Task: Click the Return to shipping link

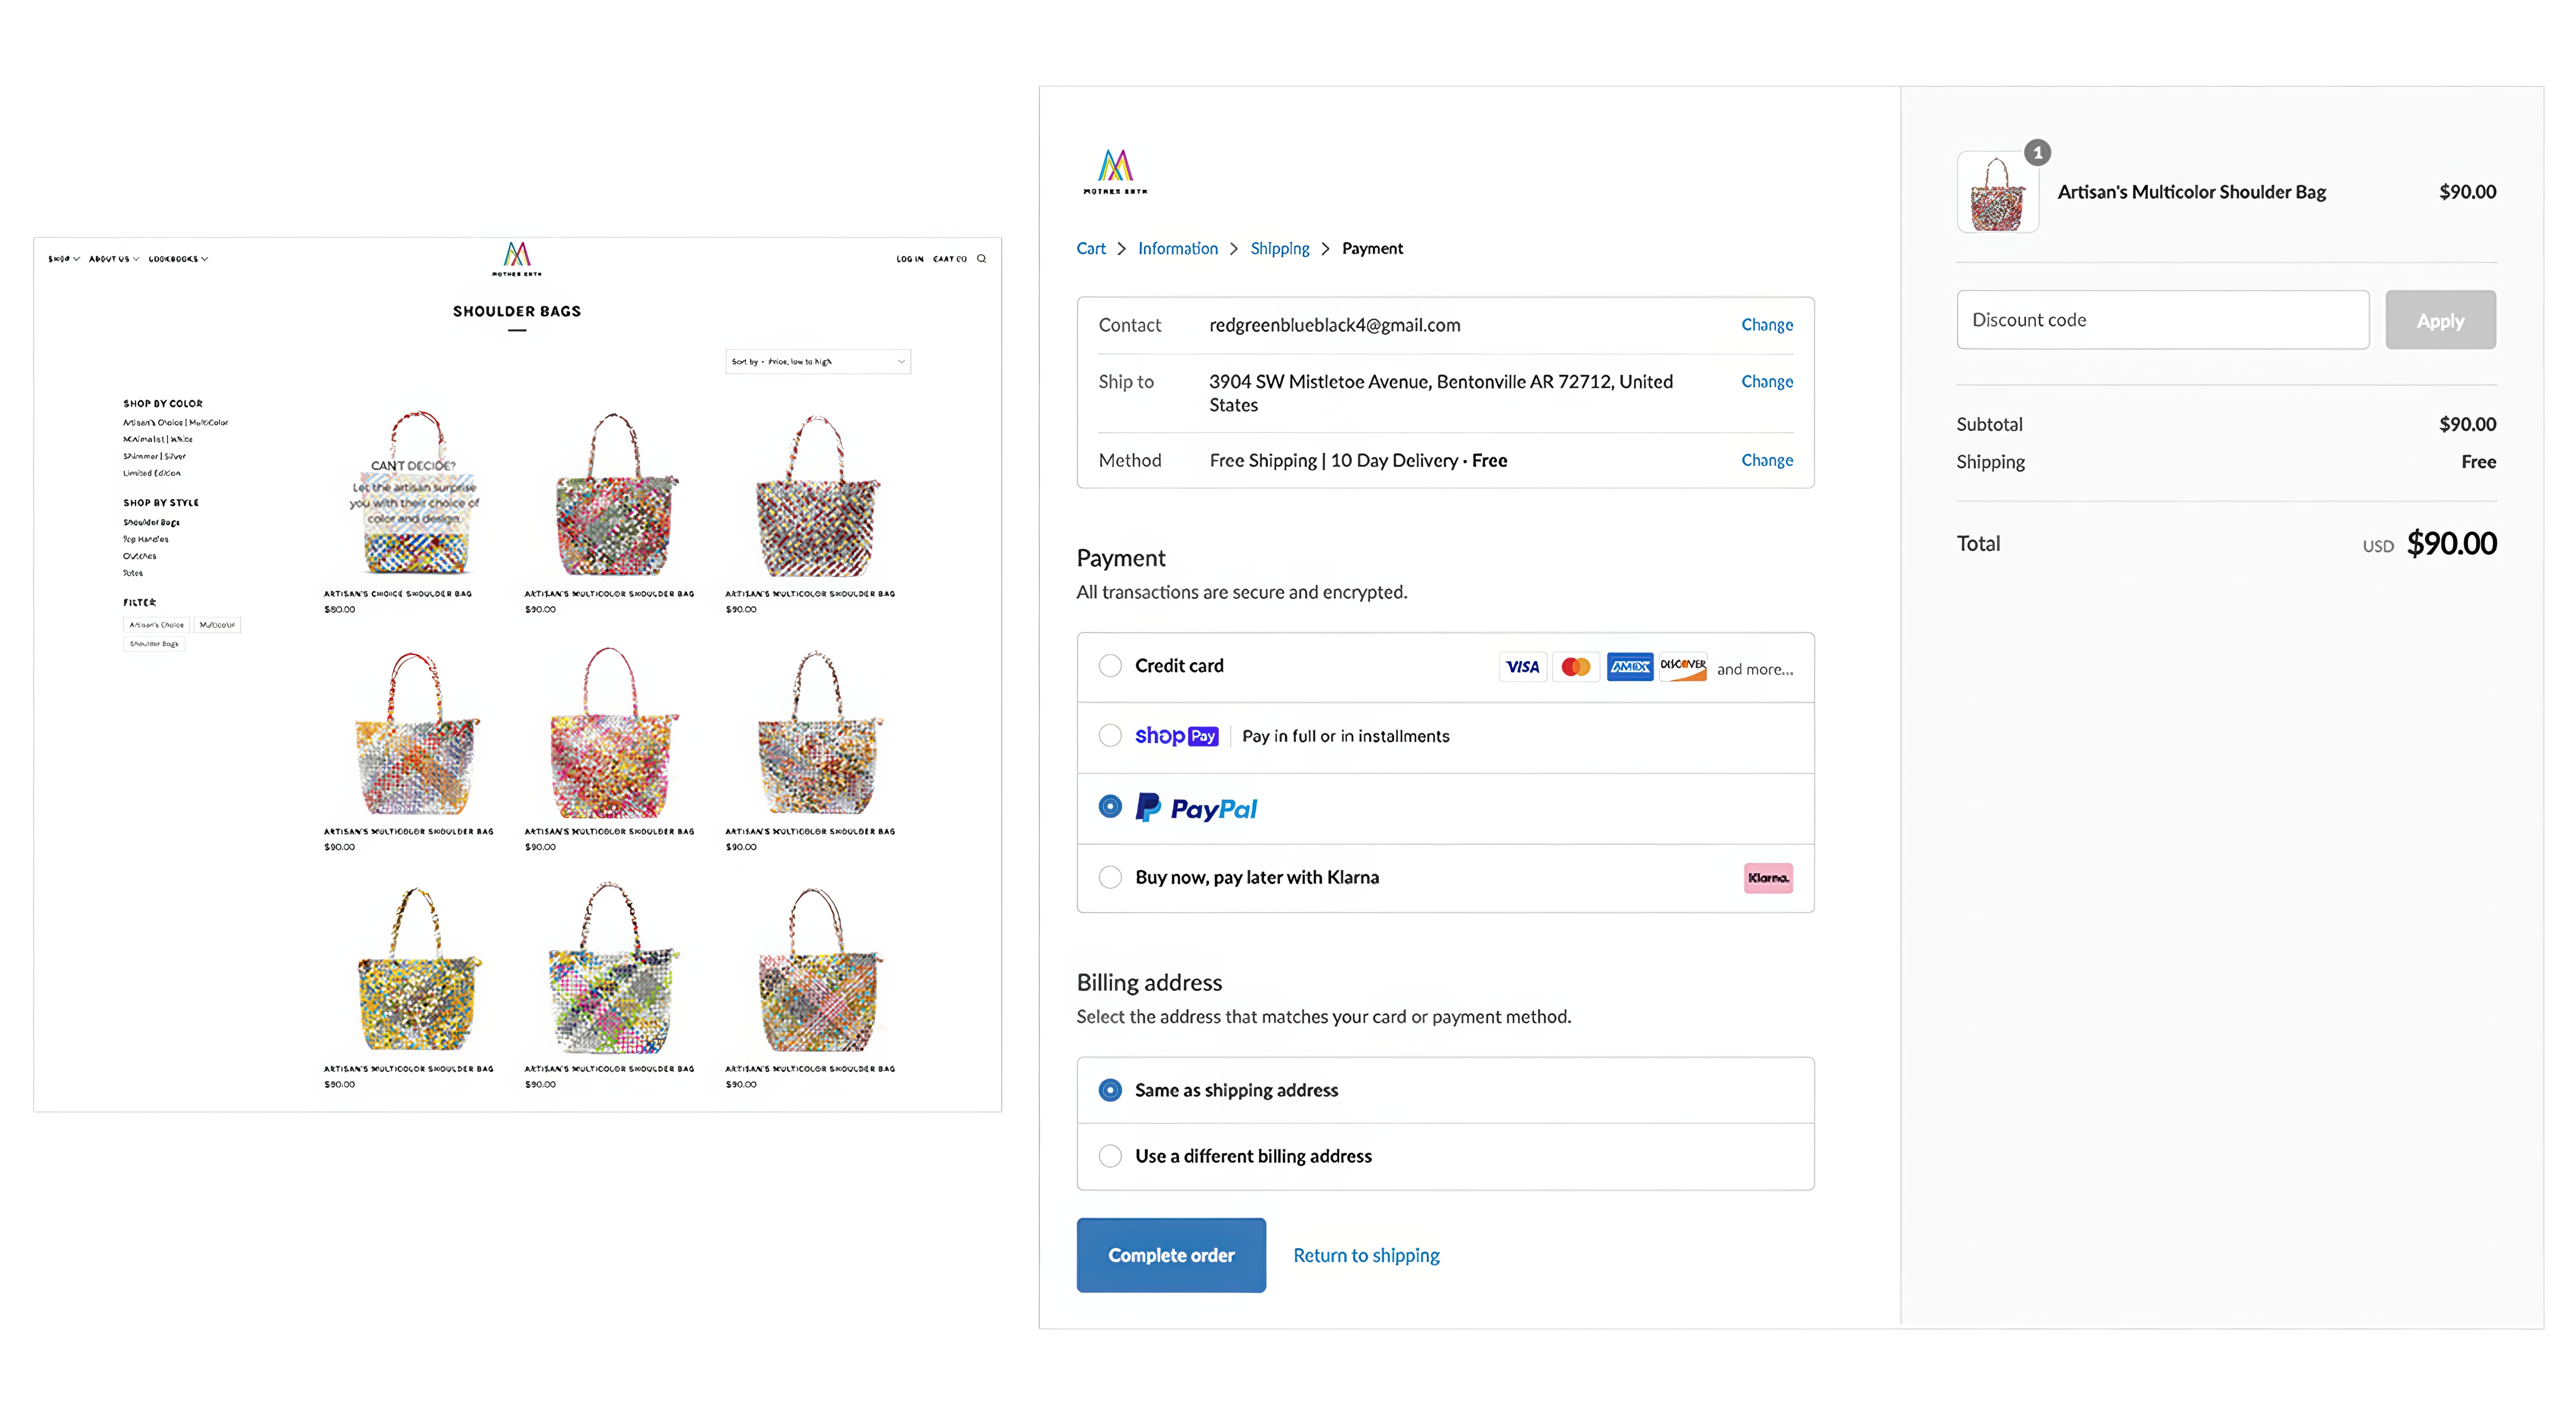Action: point(1366,1255)
